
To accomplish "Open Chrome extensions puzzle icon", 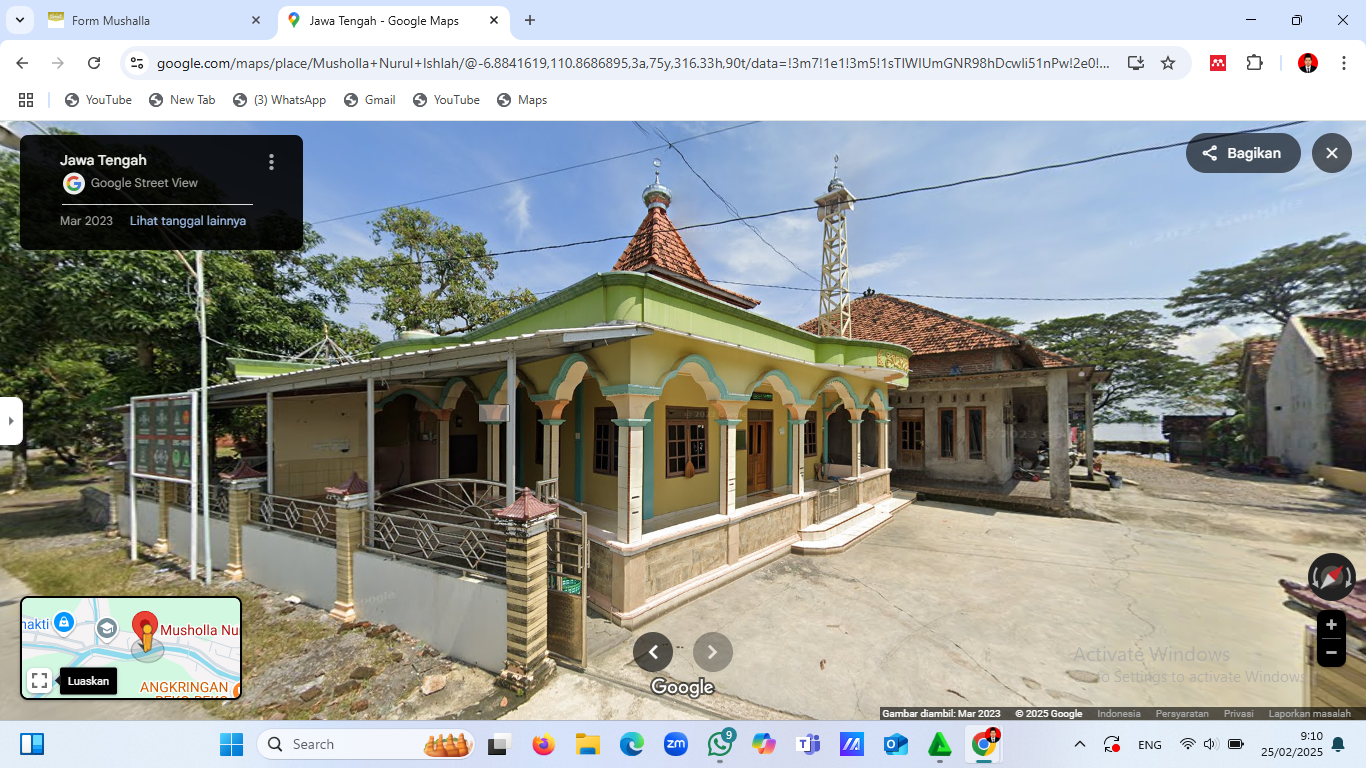I will (1254, 63).
